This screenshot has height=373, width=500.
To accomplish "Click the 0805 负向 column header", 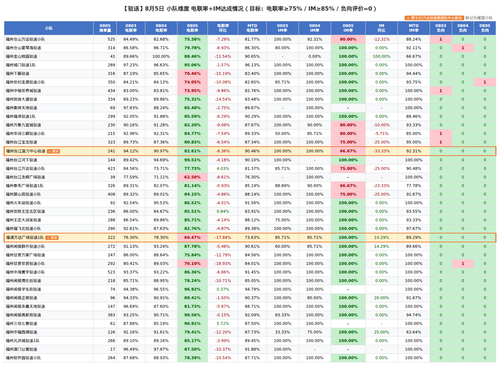I will click(485, 28).
